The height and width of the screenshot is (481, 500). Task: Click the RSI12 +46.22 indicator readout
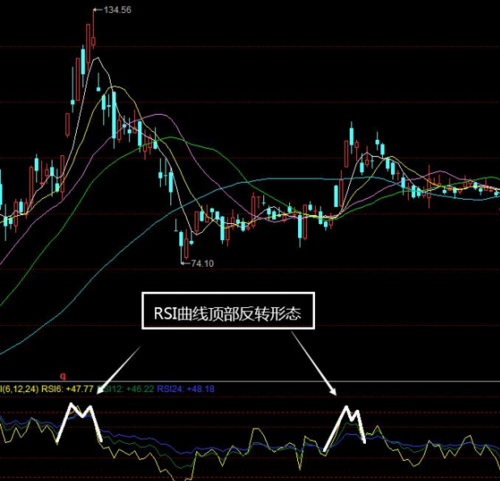(x=126, y=389)
